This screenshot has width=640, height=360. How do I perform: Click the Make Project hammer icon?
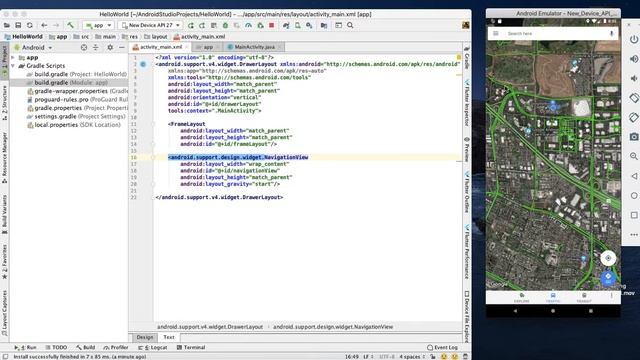[x=70, y=25]
